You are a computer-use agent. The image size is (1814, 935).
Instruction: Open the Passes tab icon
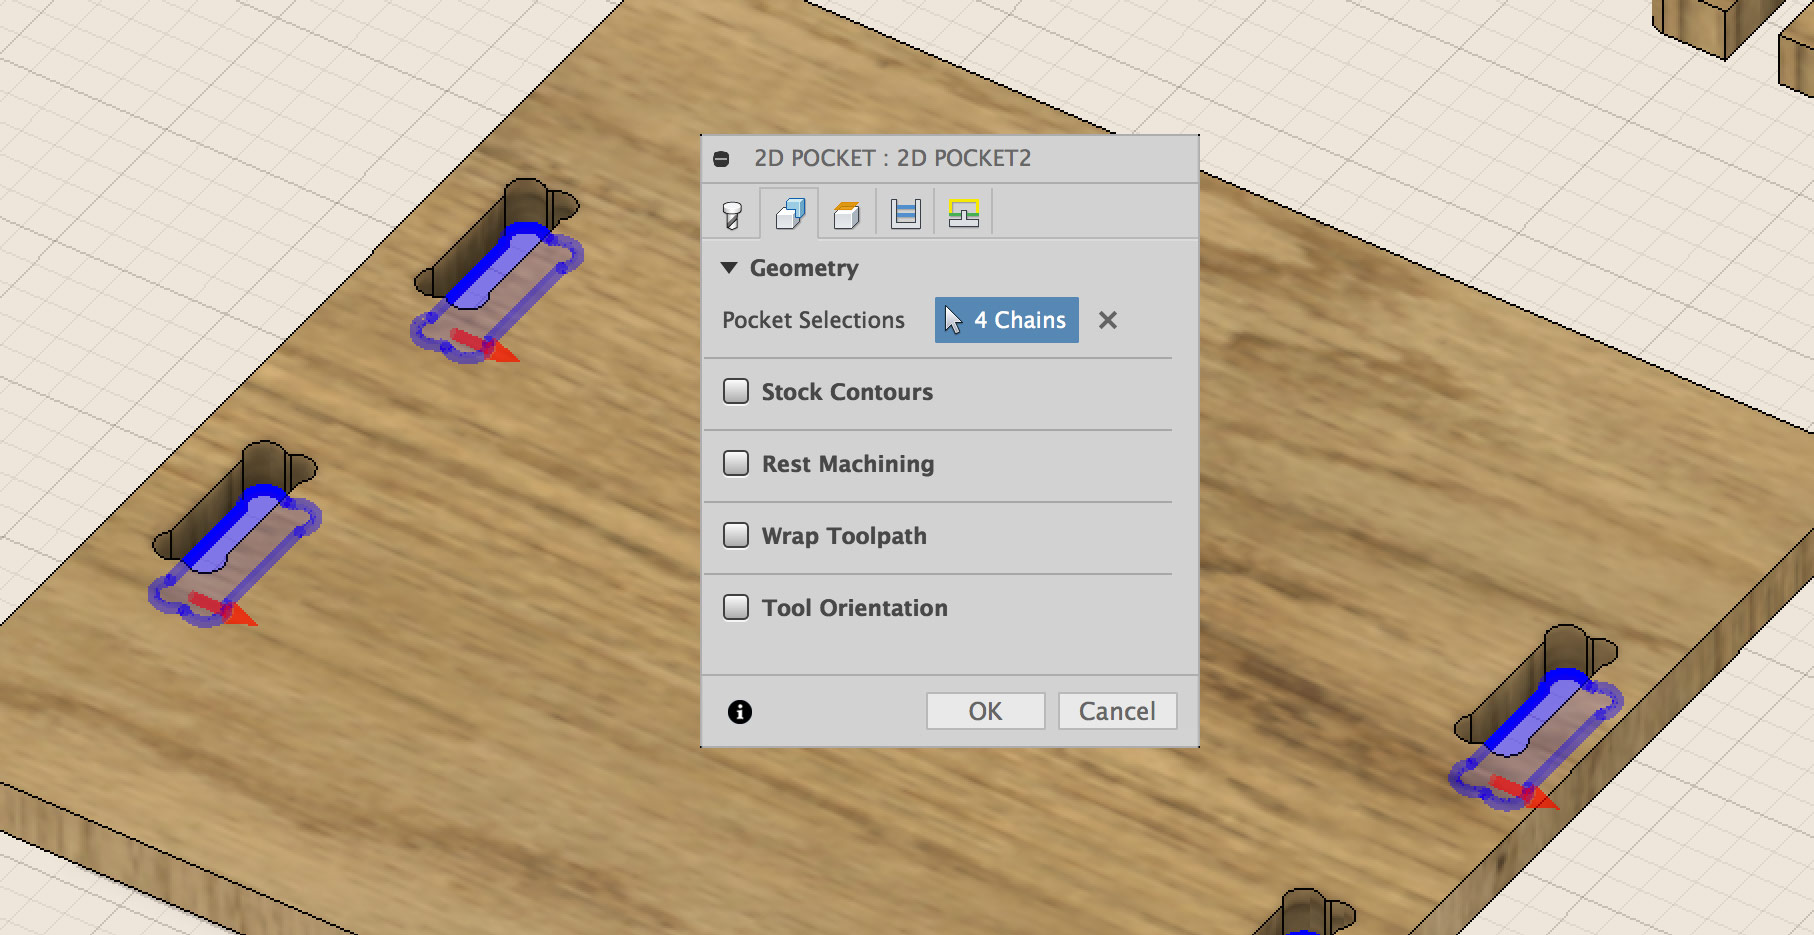click(x=905, y=211)
